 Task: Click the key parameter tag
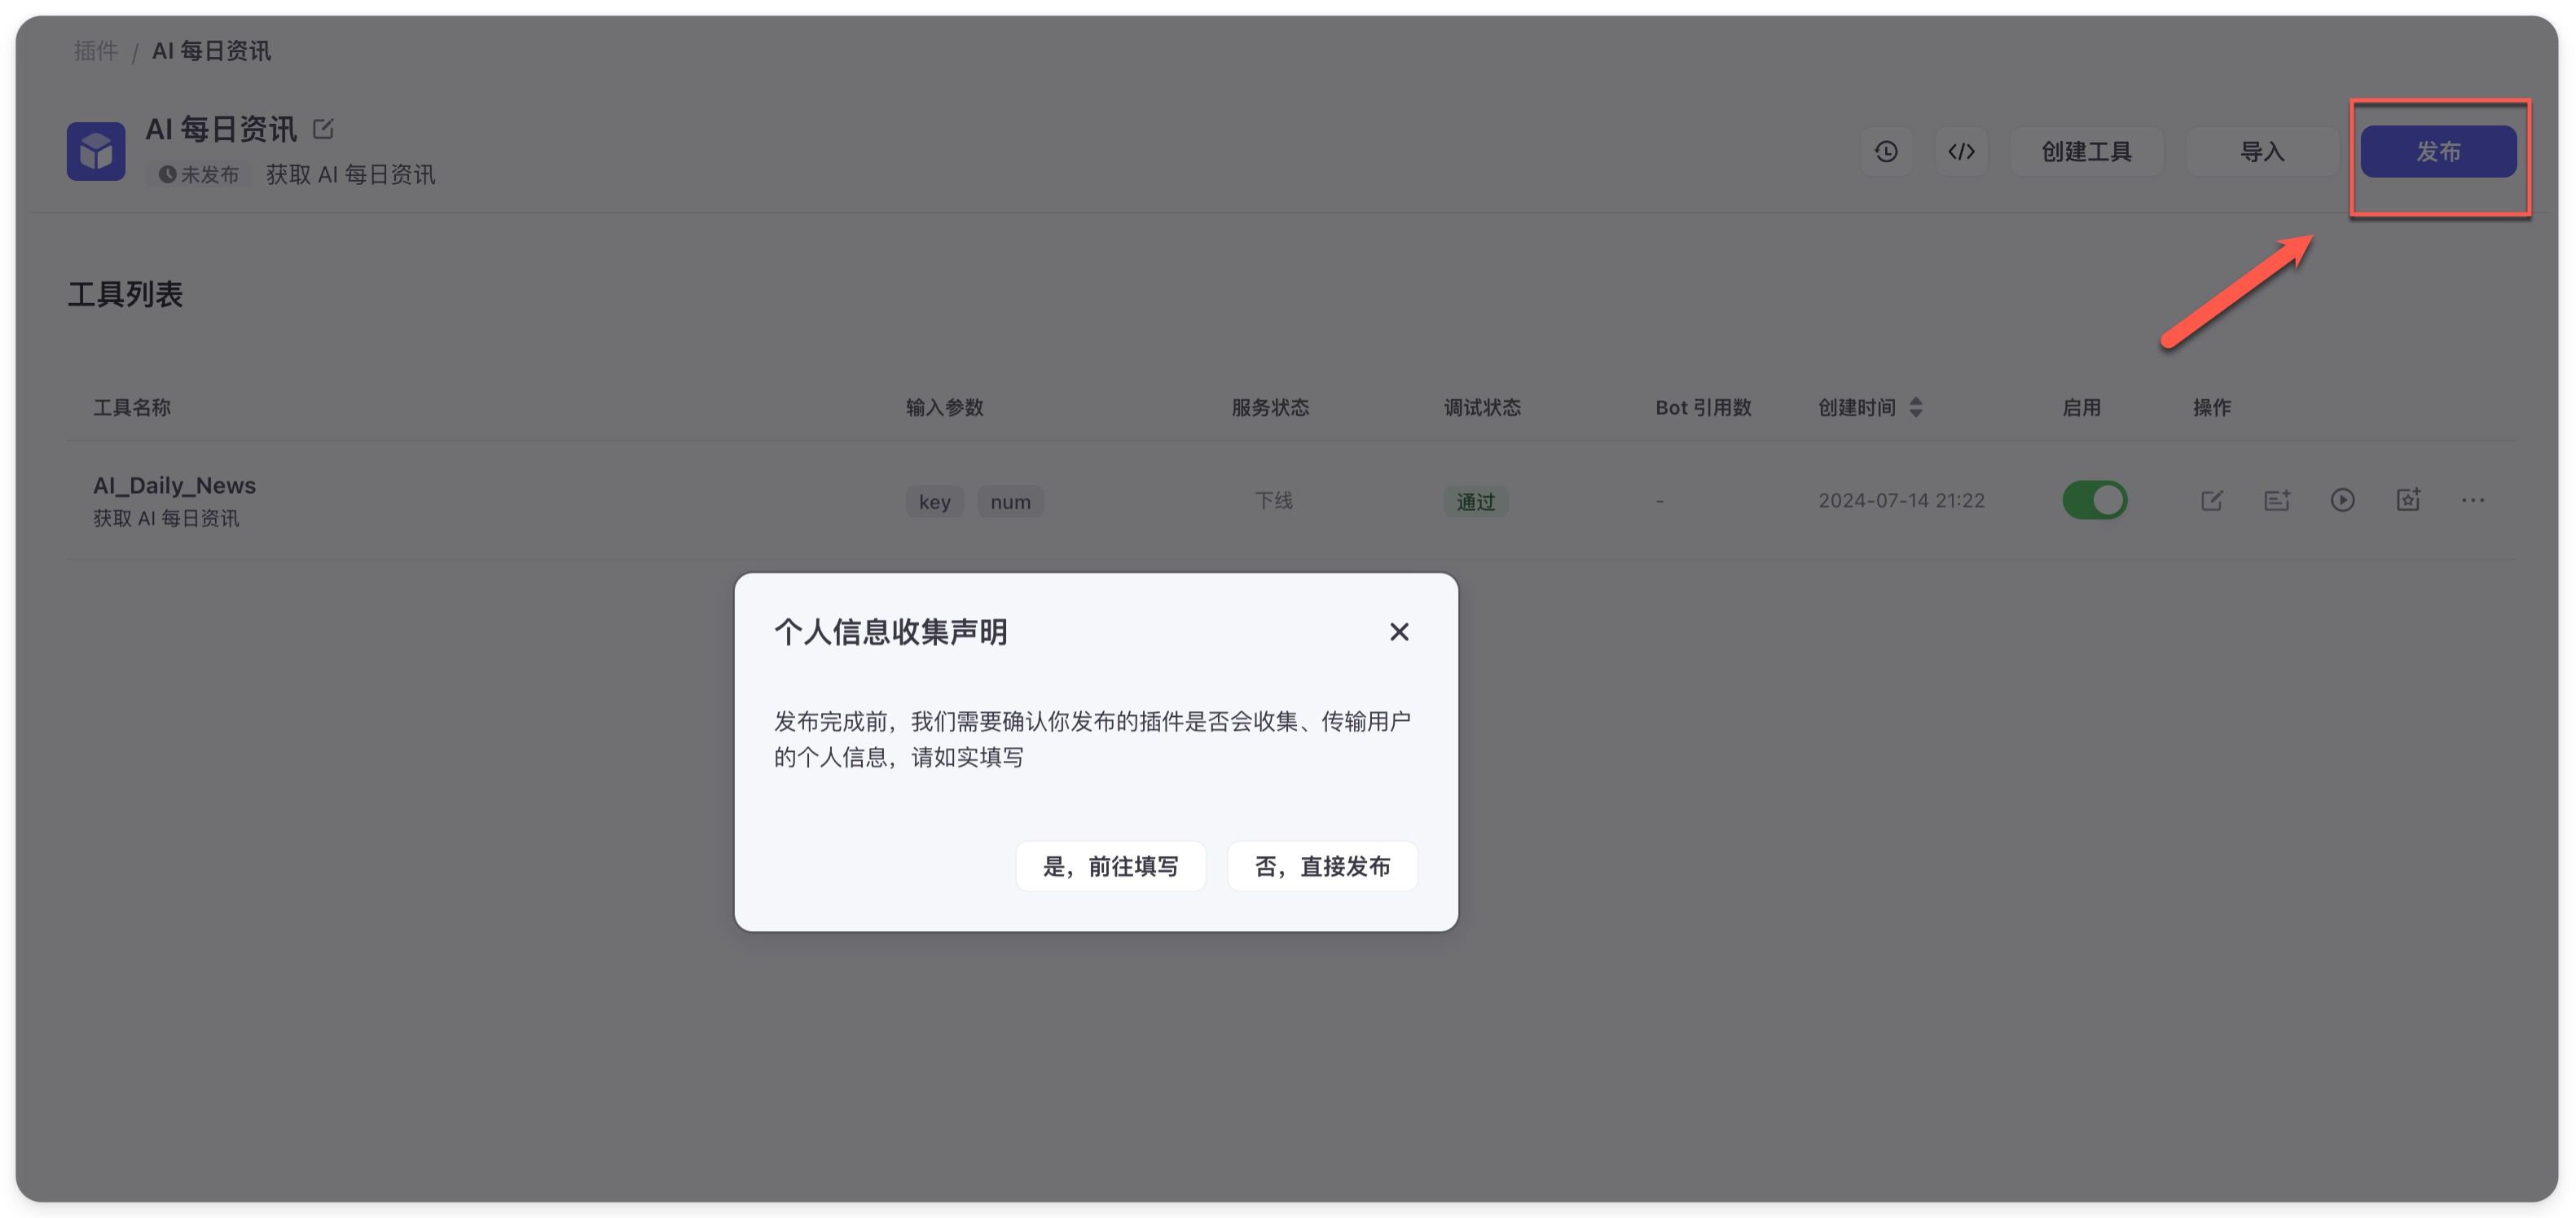coord(934,502)
